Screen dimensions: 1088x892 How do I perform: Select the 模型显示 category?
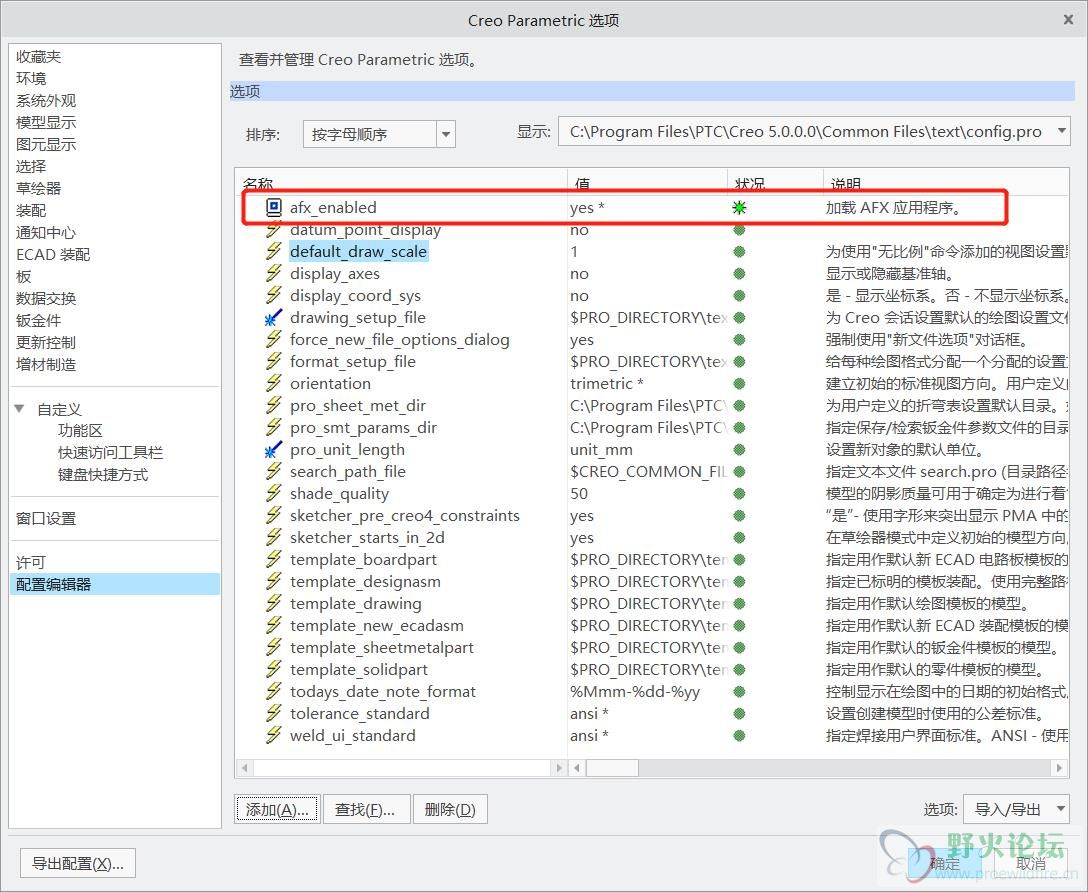pyautogui.click(x=46, y=123)
